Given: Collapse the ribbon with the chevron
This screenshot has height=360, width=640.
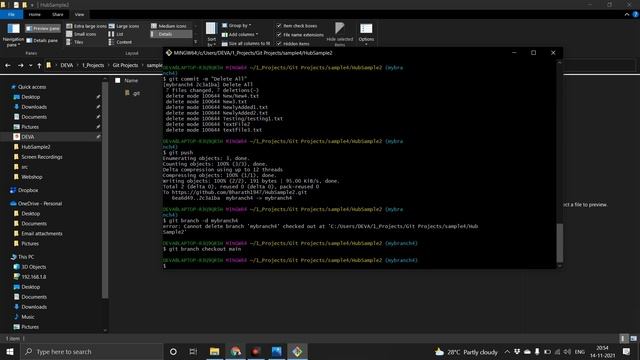Looking at the screenshot, I should [x=627, y=14].
